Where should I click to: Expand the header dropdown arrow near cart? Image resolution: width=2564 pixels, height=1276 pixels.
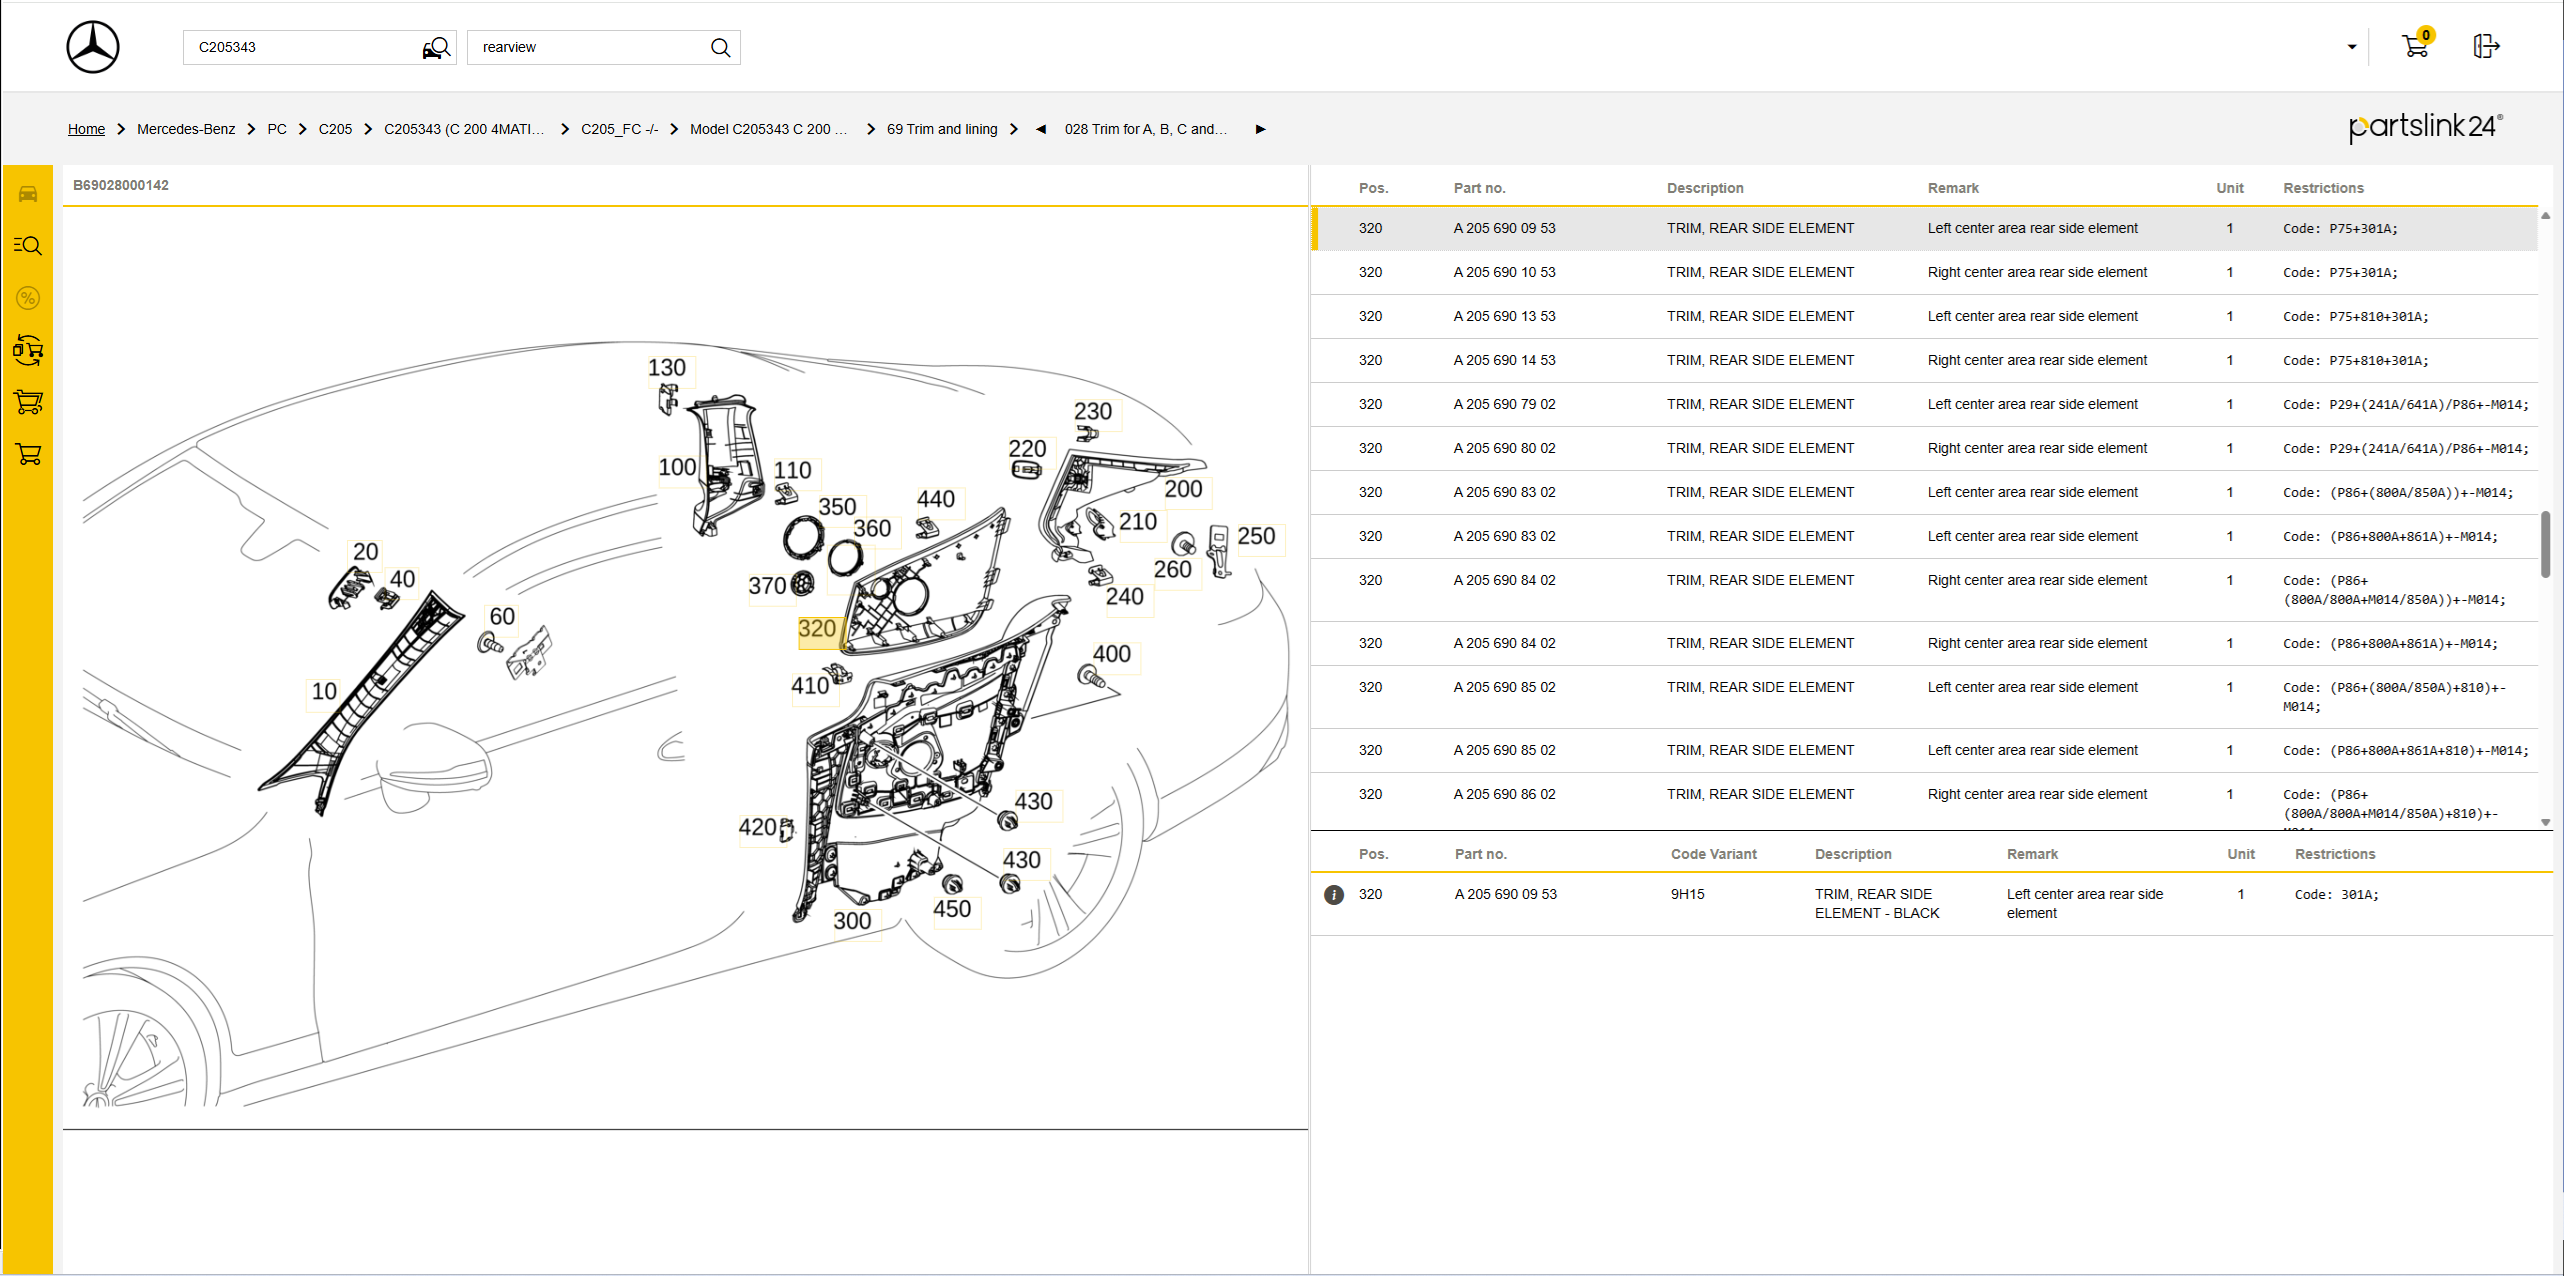(2352, 47)
